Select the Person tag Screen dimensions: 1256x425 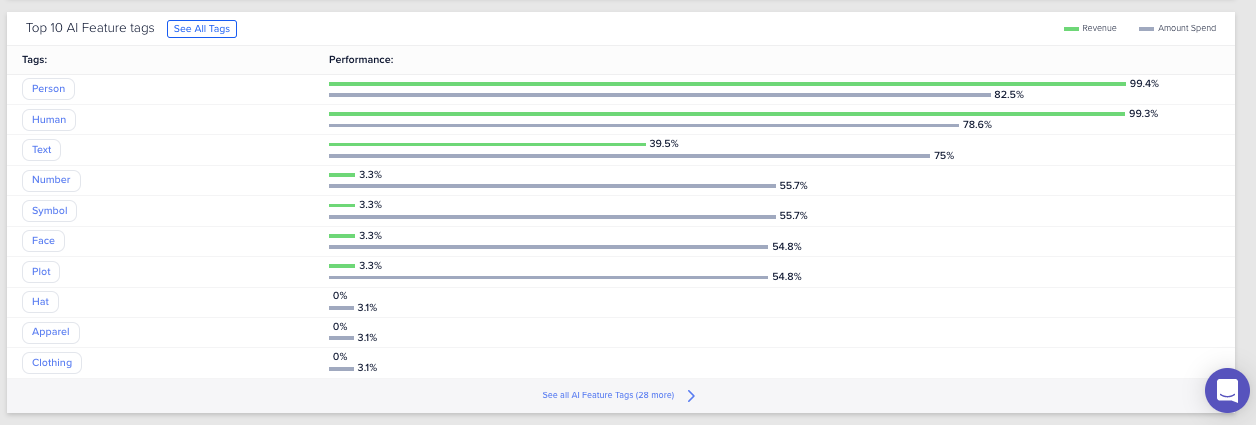point(48,89)
